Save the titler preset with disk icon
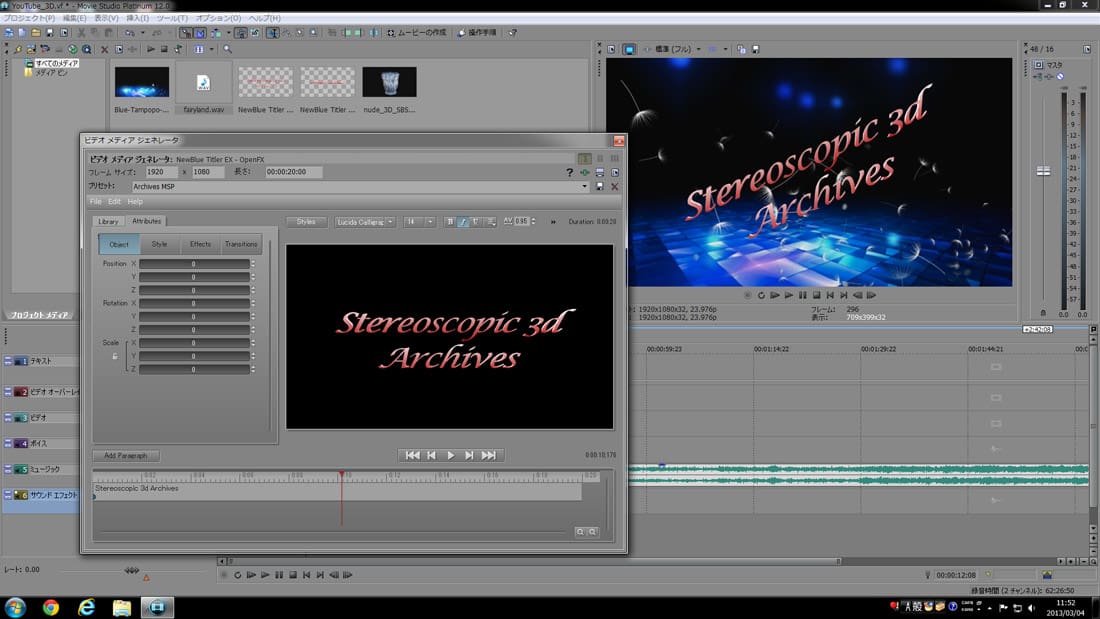Screen dimensions: 1100x619 (600, 186)
